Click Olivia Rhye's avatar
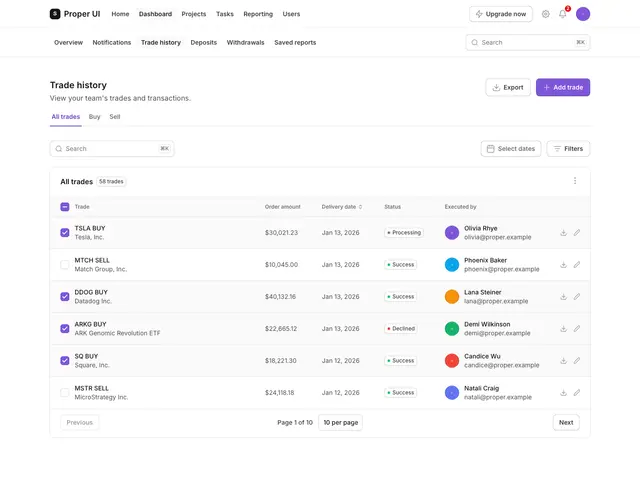Image resolution: width=640 pixels, height=480 pixels. [451, 233]
